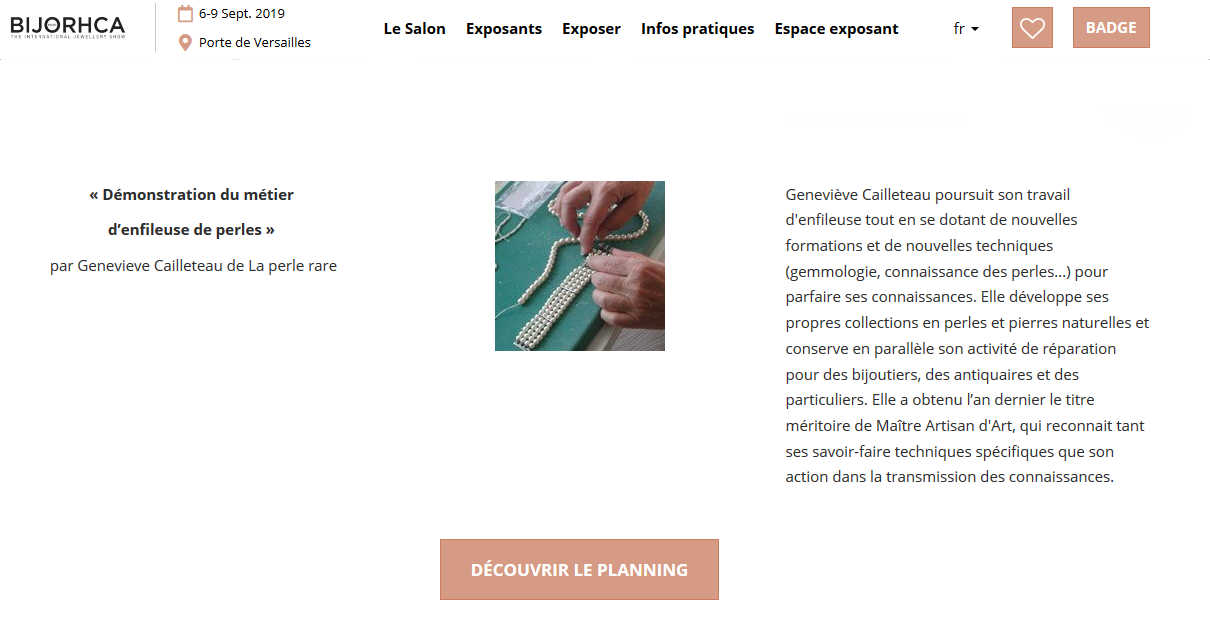Click the pearl stringing photo
Image resolution: width=1210 pixels, height=629 pixels.
tap(580, 266)
